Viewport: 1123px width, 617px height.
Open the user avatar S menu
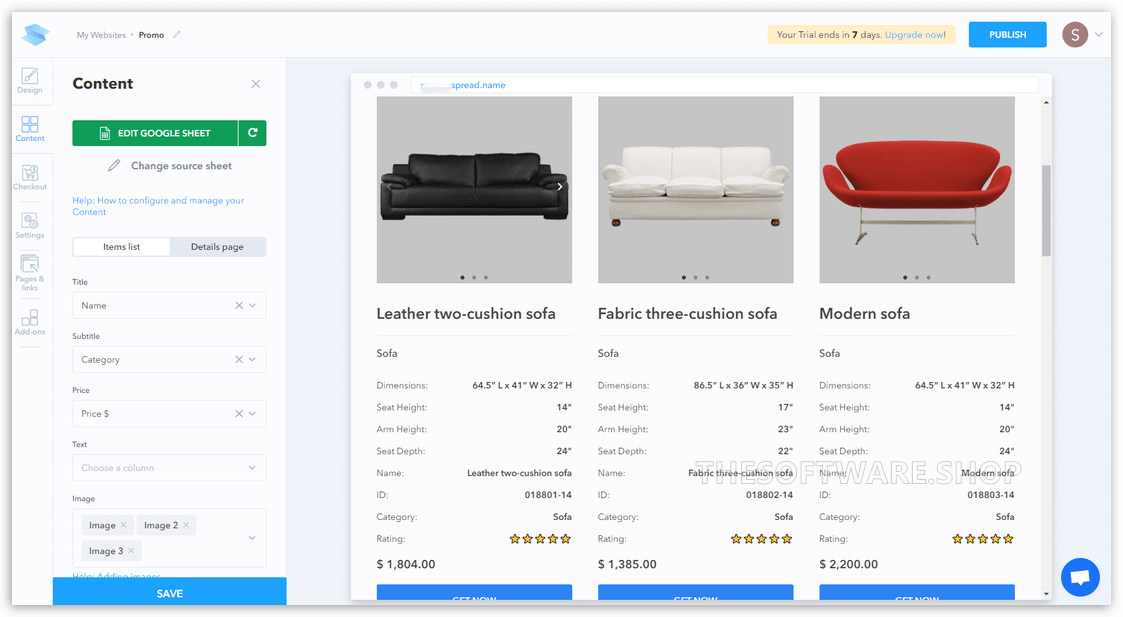[1074, 34]
